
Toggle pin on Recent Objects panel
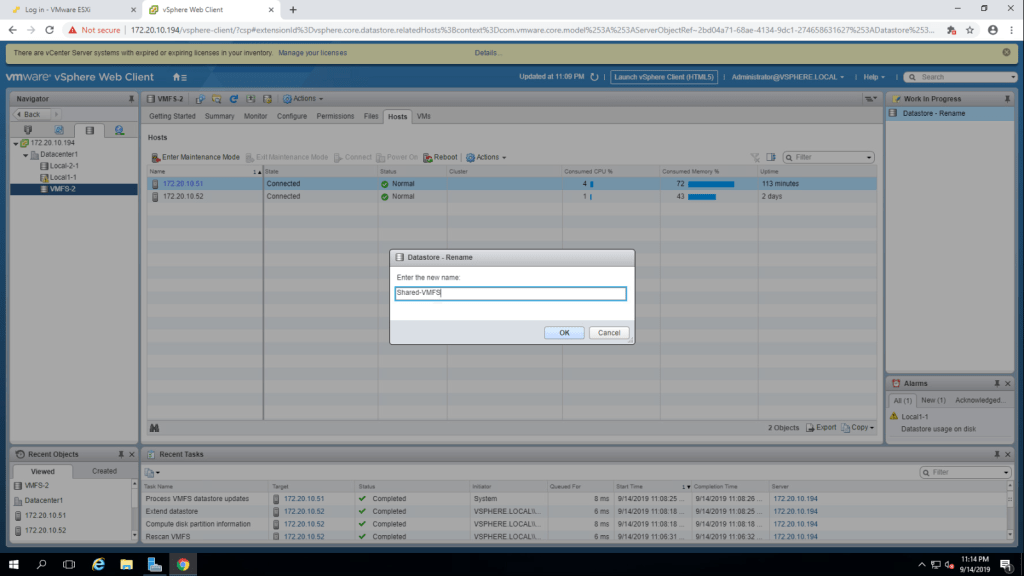(x=119, y=454)
